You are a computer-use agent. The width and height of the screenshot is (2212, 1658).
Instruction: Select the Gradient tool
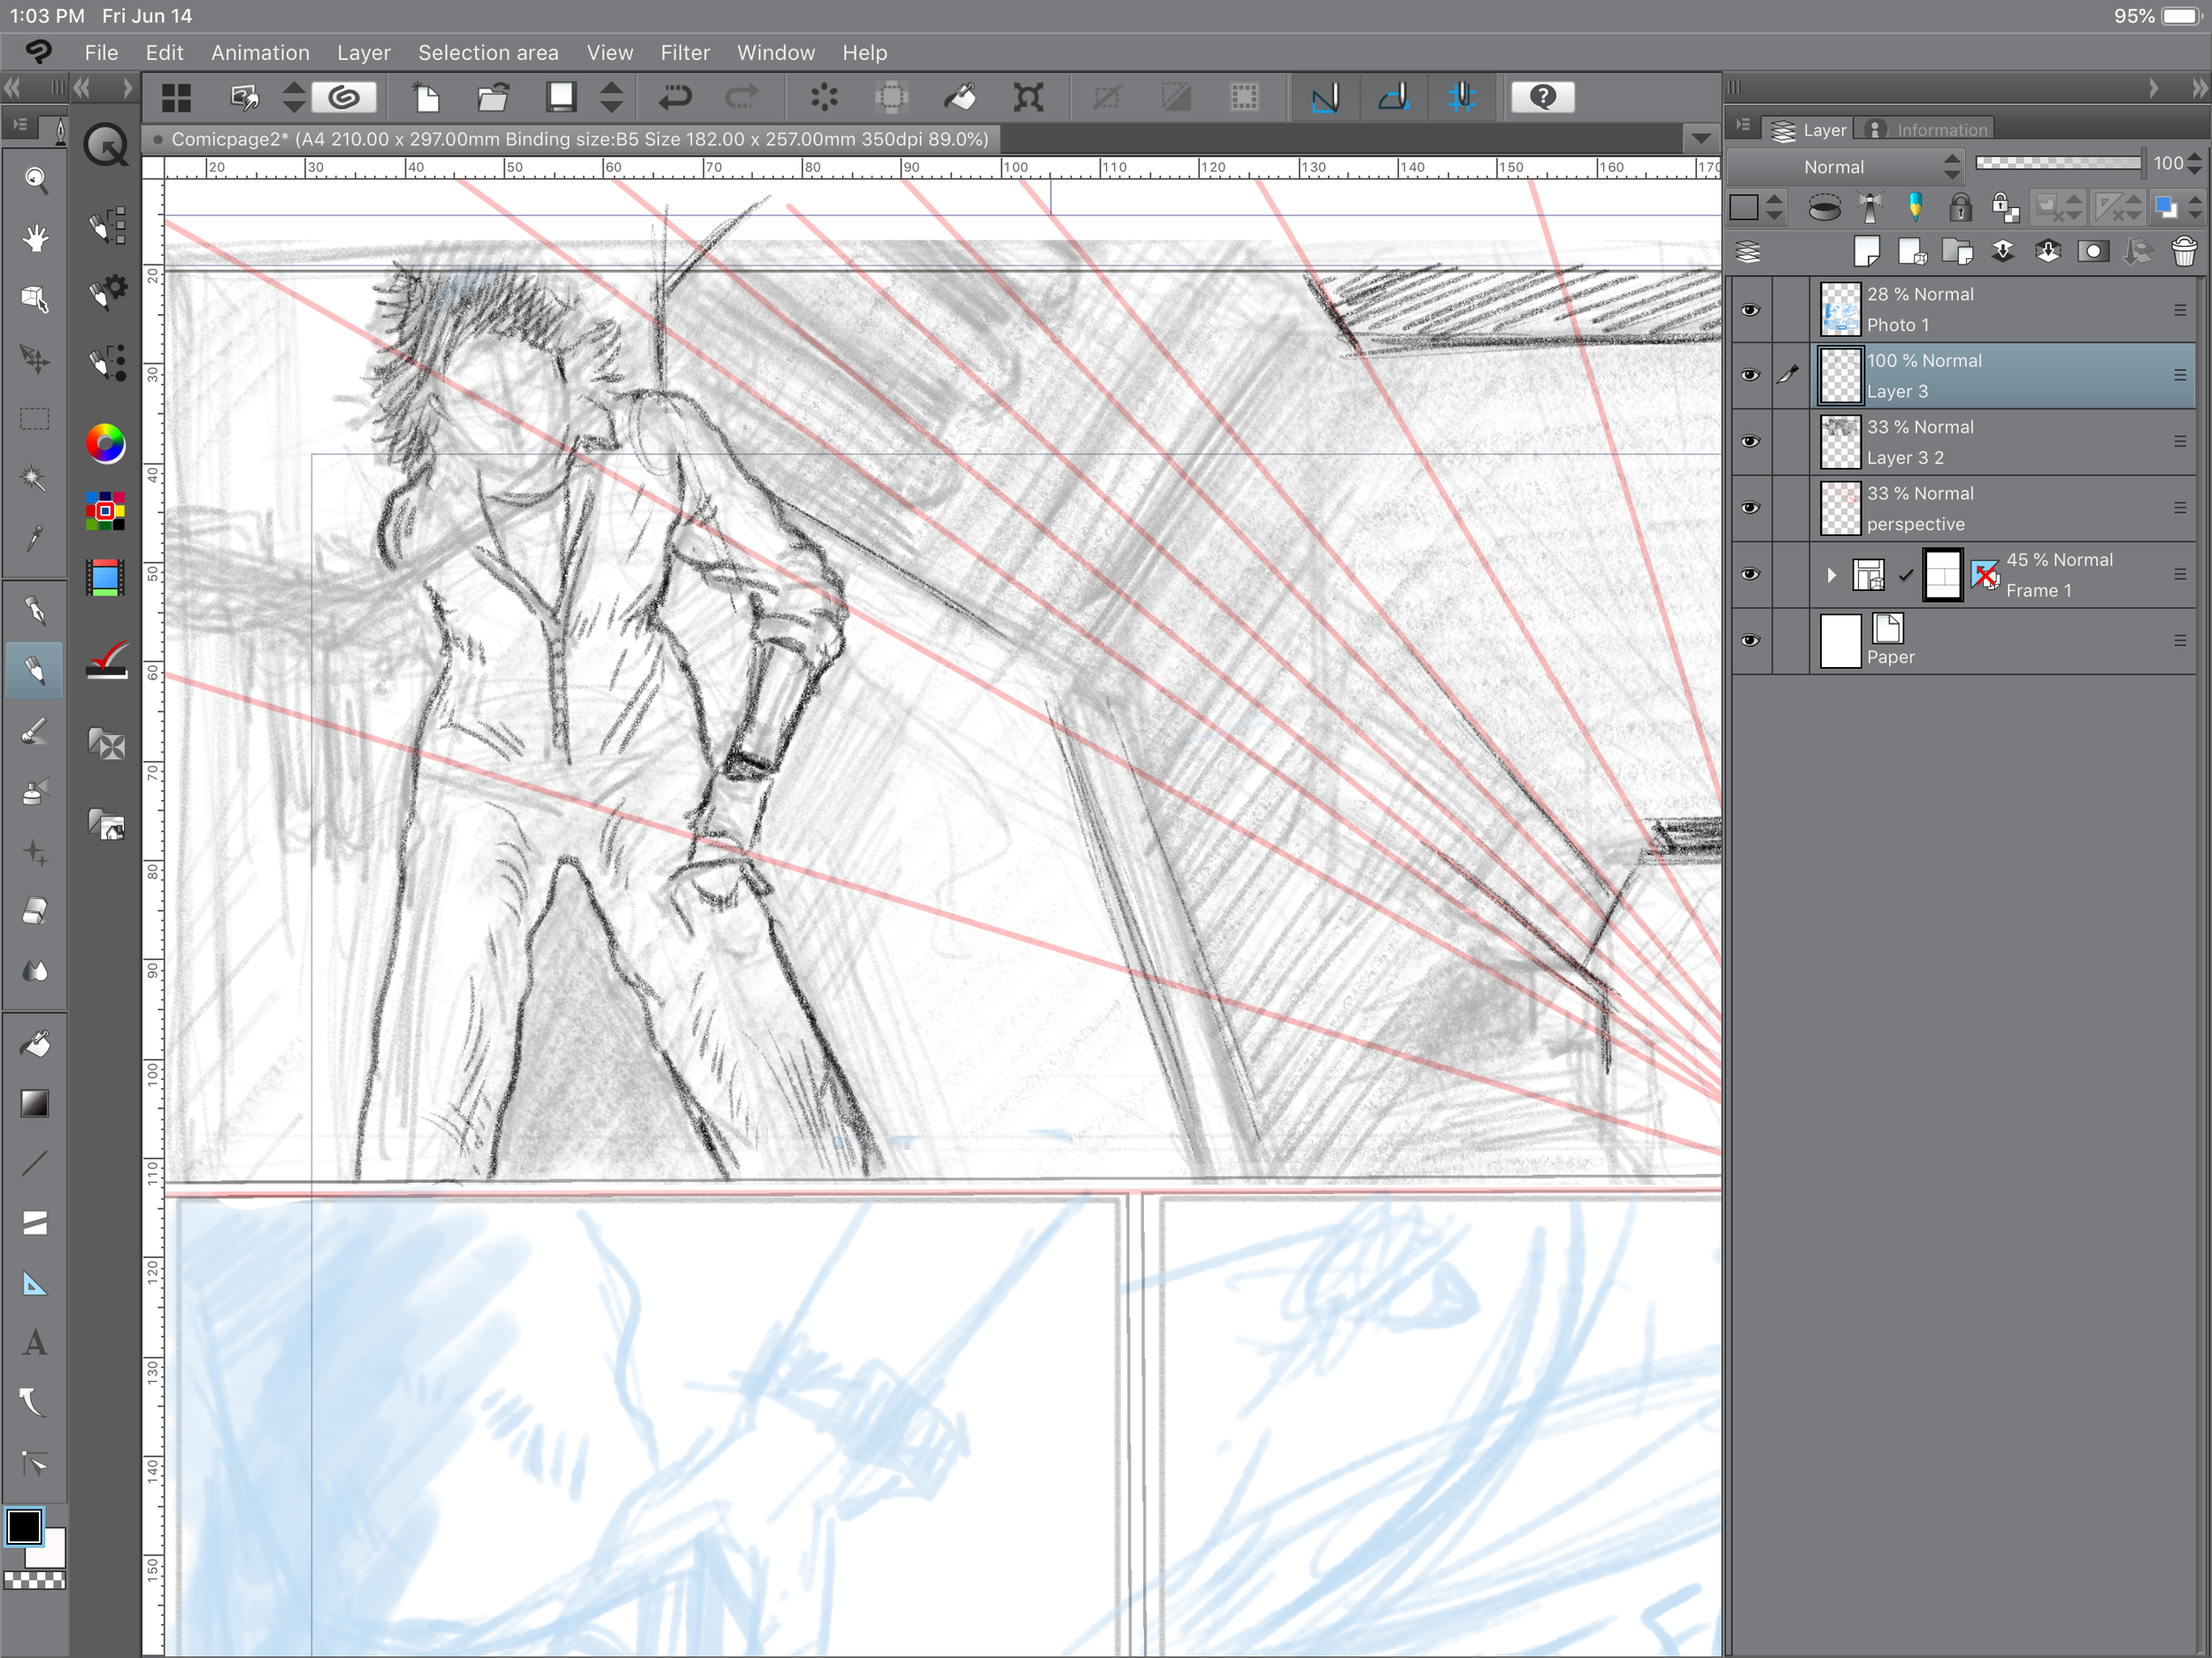[x=35, y=1103]
